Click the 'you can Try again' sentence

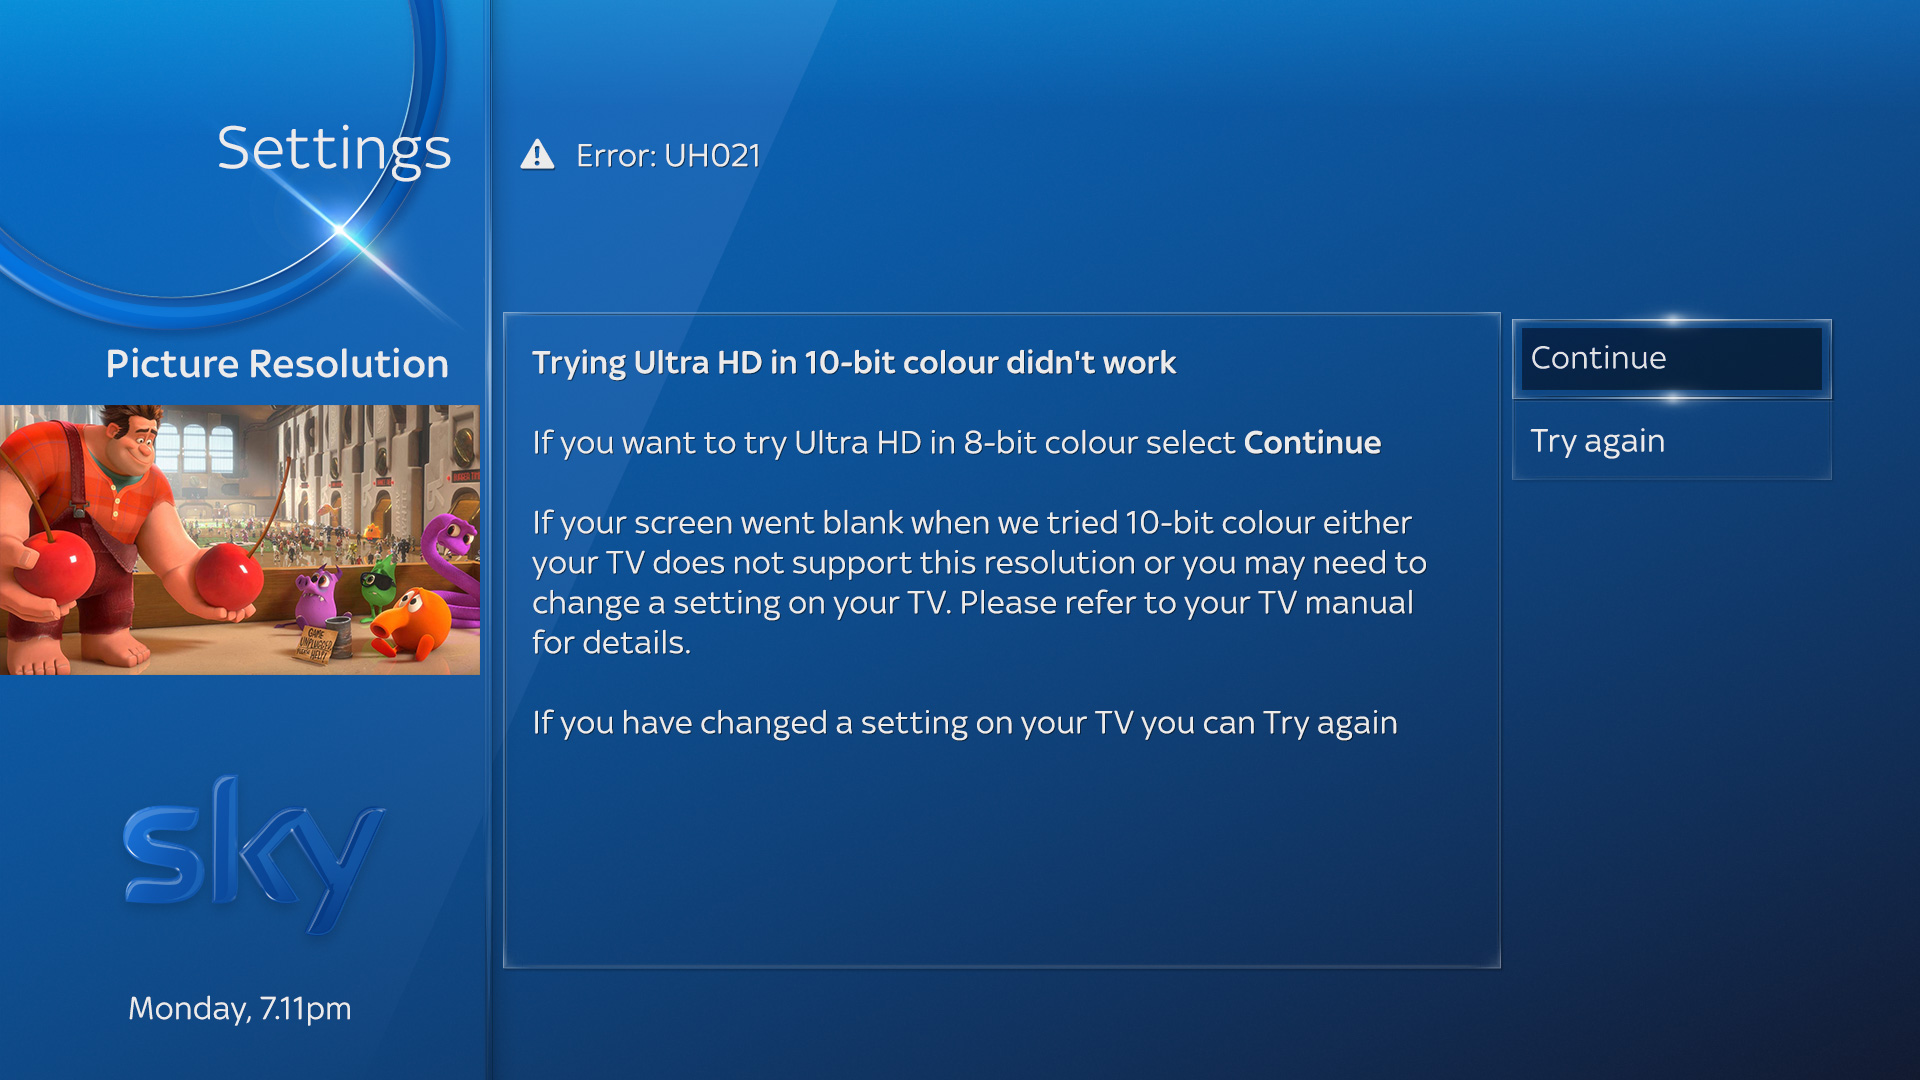(x=964, y=723)
